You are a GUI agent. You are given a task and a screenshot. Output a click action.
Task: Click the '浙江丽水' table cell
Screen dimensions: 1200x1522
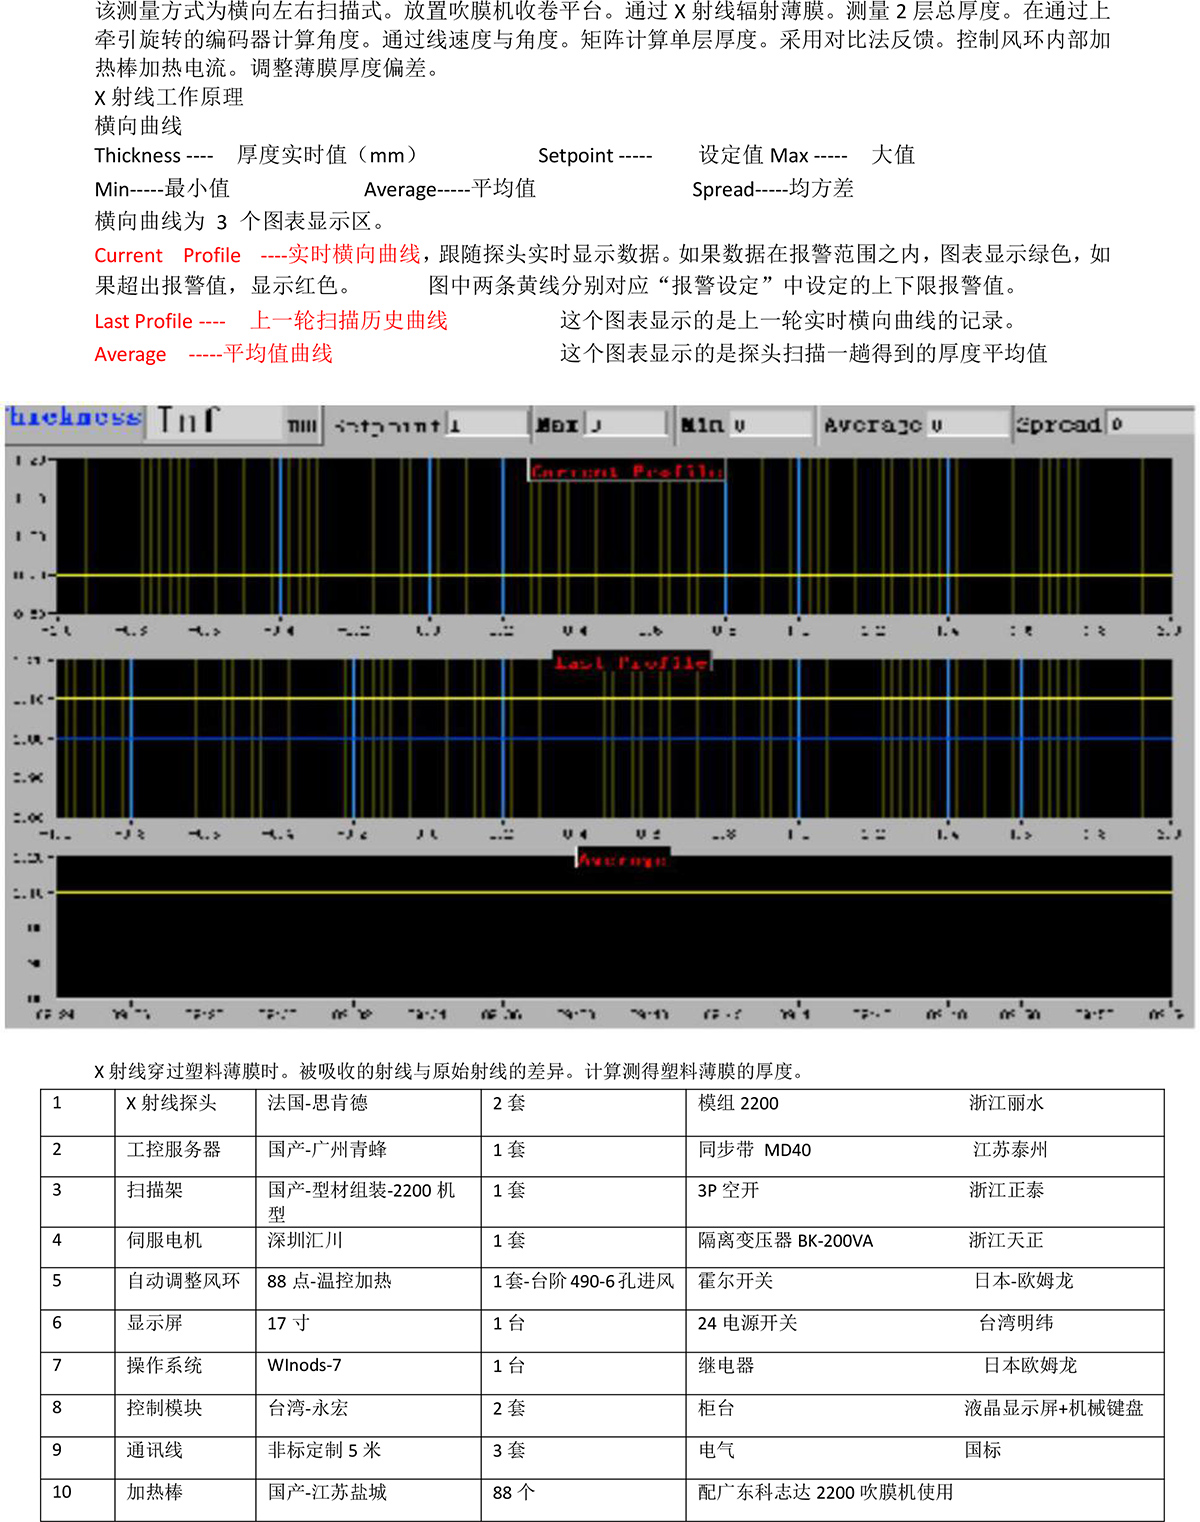(x=1006, y=1103)
